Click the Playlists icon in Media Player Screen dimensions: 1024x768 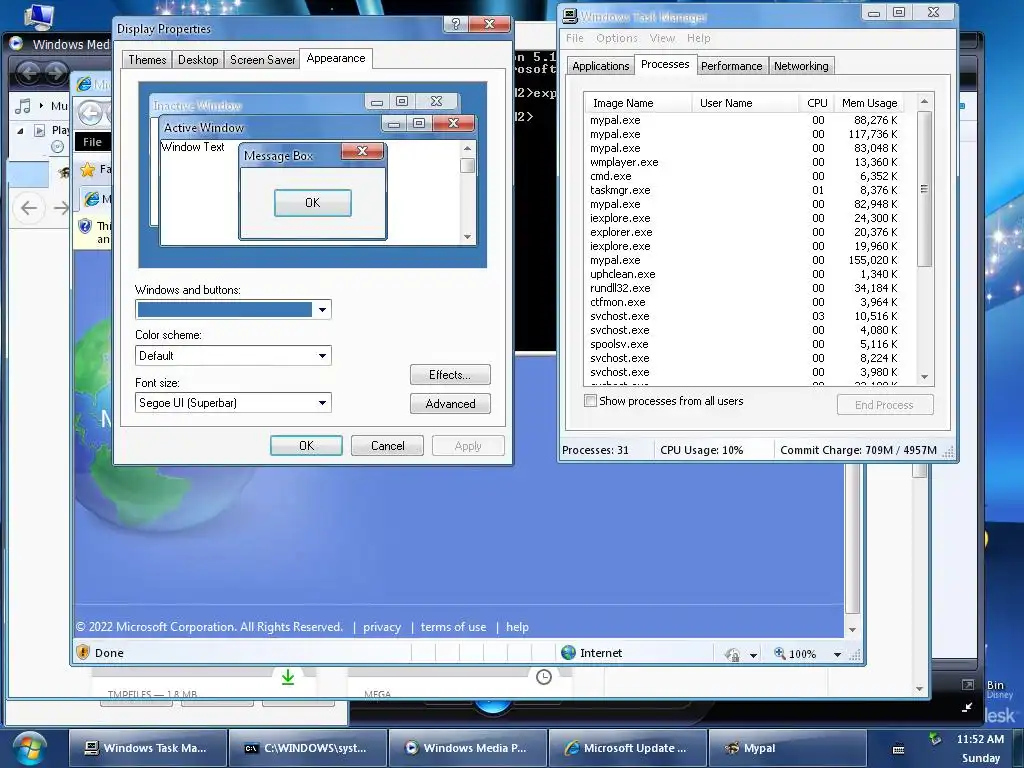point(39,130)
